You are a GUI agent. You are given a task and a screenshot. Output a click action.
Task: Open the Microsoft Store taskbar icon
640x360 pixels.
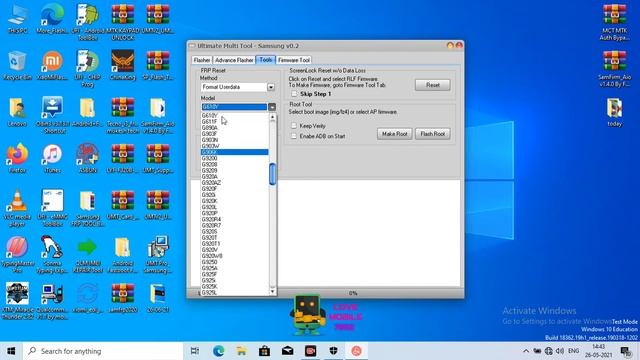click(x=264, y=351)
